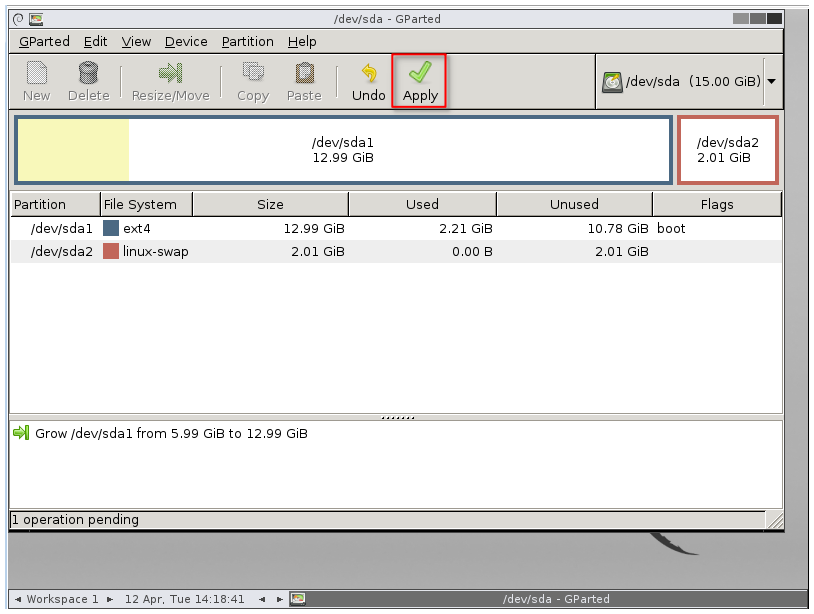
Task: Open the Edit menu
Action: point(96,42)
